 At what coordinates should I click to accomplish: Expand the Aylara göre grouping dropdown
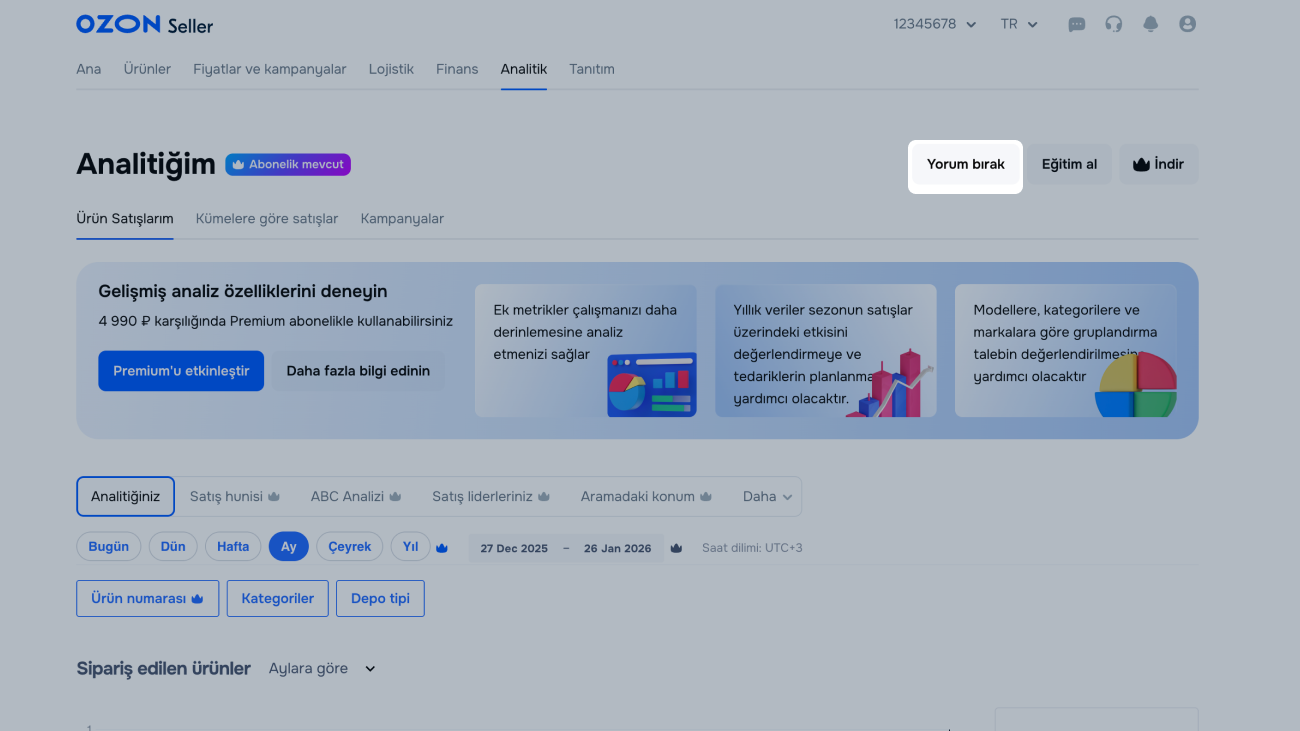[x=322, y=669]
